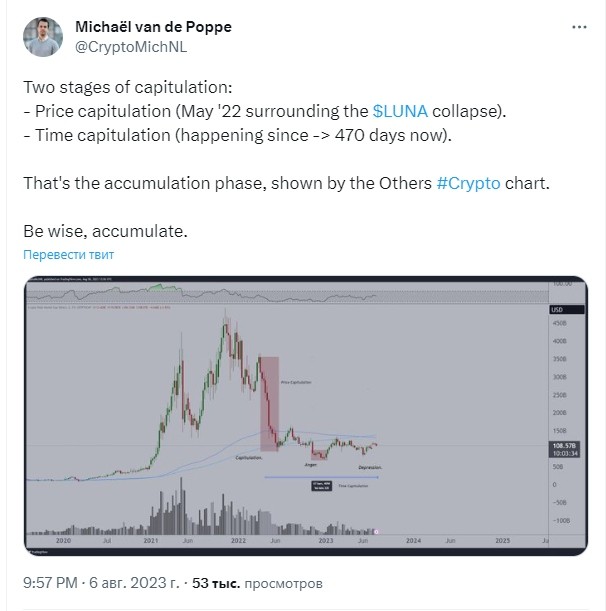This screenshot has height=611, width=606.
Task: Click the 53 тыс. просмотров views counter
Action: [257, 583]
